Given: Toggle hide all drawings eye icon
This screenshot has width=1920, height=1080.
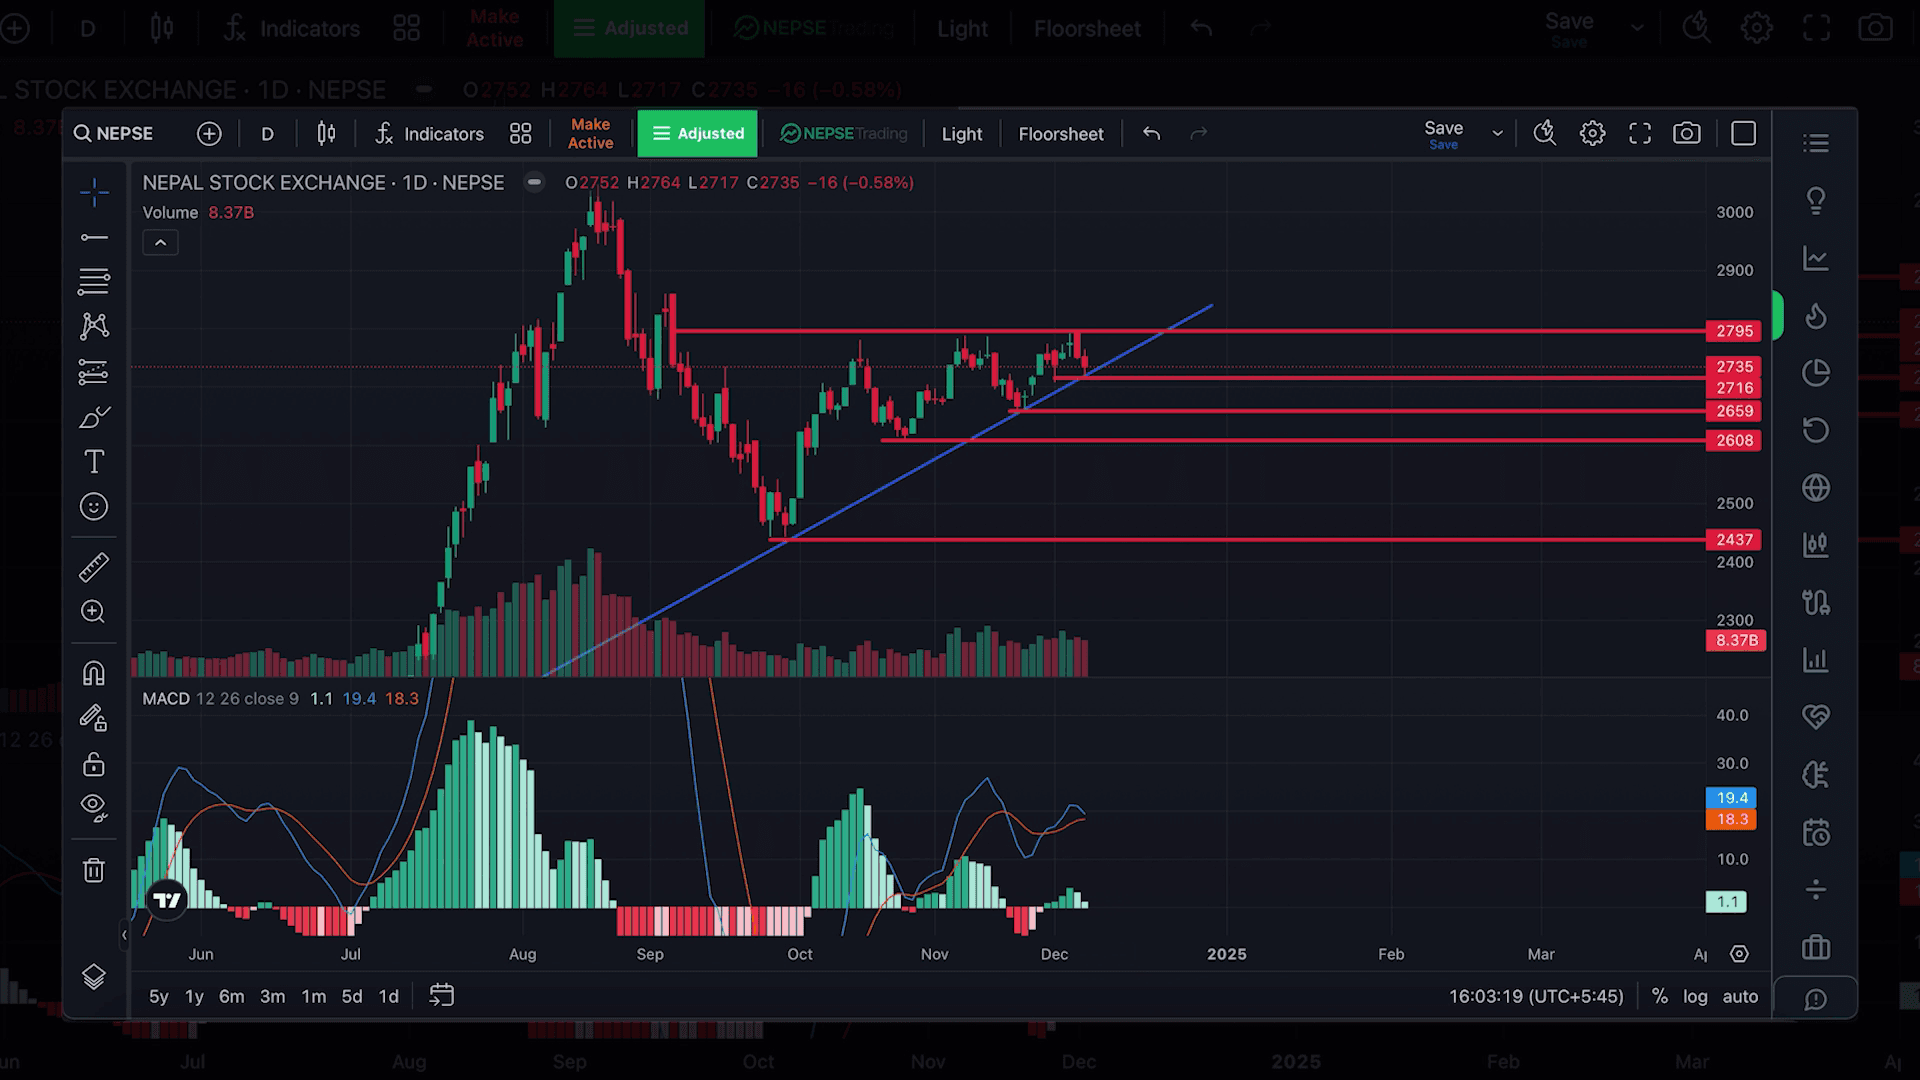Looking at the screenshot, I should 94,807.
